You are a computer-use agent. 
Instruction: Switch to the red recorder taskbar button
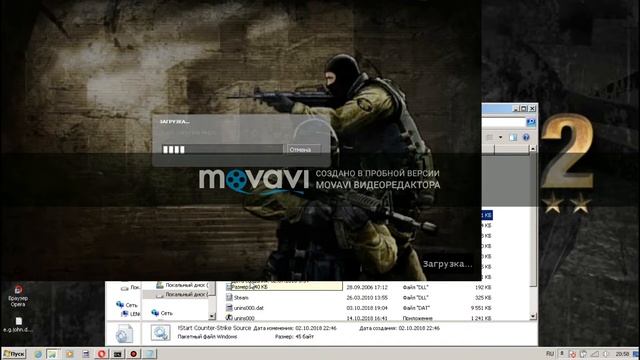(133, 354)
